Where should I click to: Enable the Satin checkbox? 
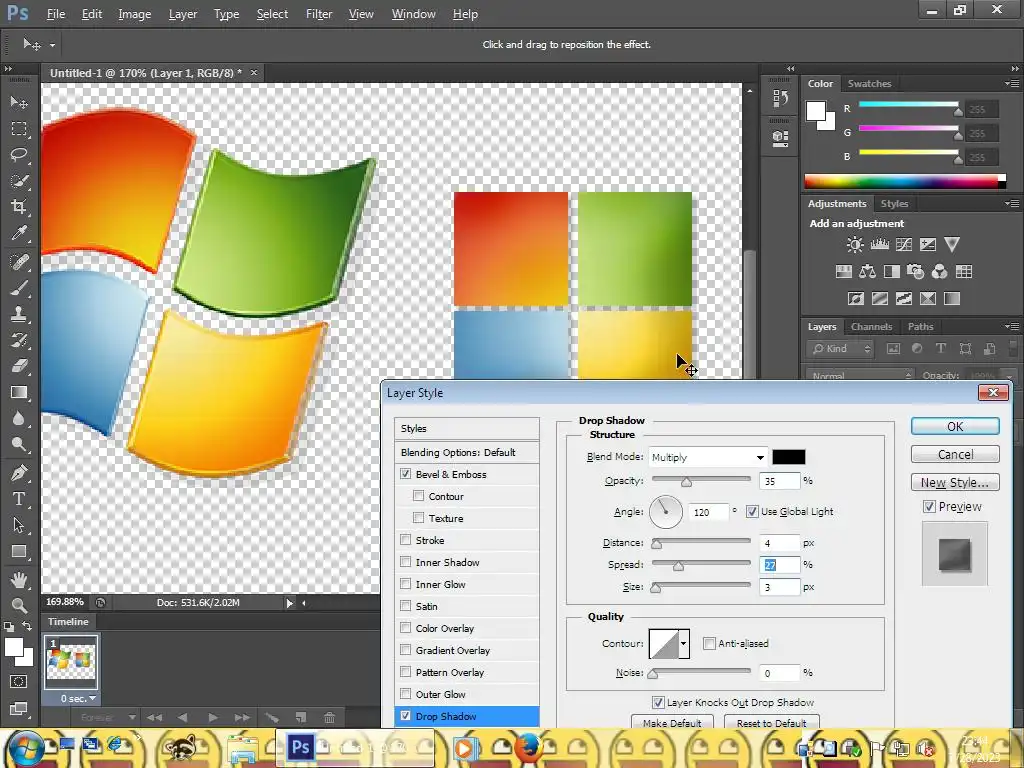(x=406, y=606)
